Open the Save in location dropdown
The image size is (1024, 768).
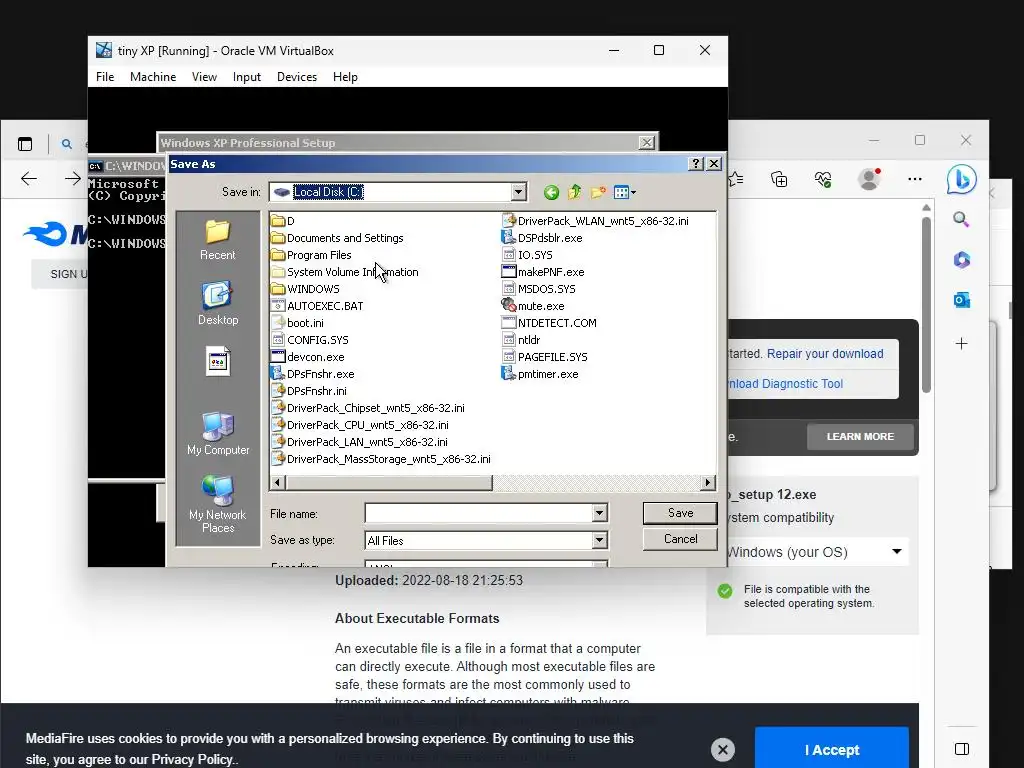click(x=519, y=192)
